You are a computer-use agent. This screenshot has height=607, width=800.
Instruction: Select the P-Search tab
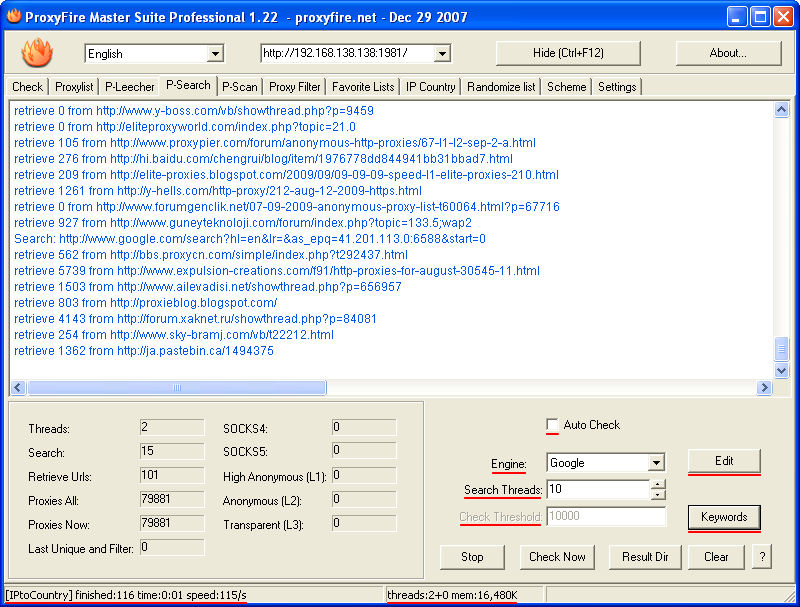[188, 85]
